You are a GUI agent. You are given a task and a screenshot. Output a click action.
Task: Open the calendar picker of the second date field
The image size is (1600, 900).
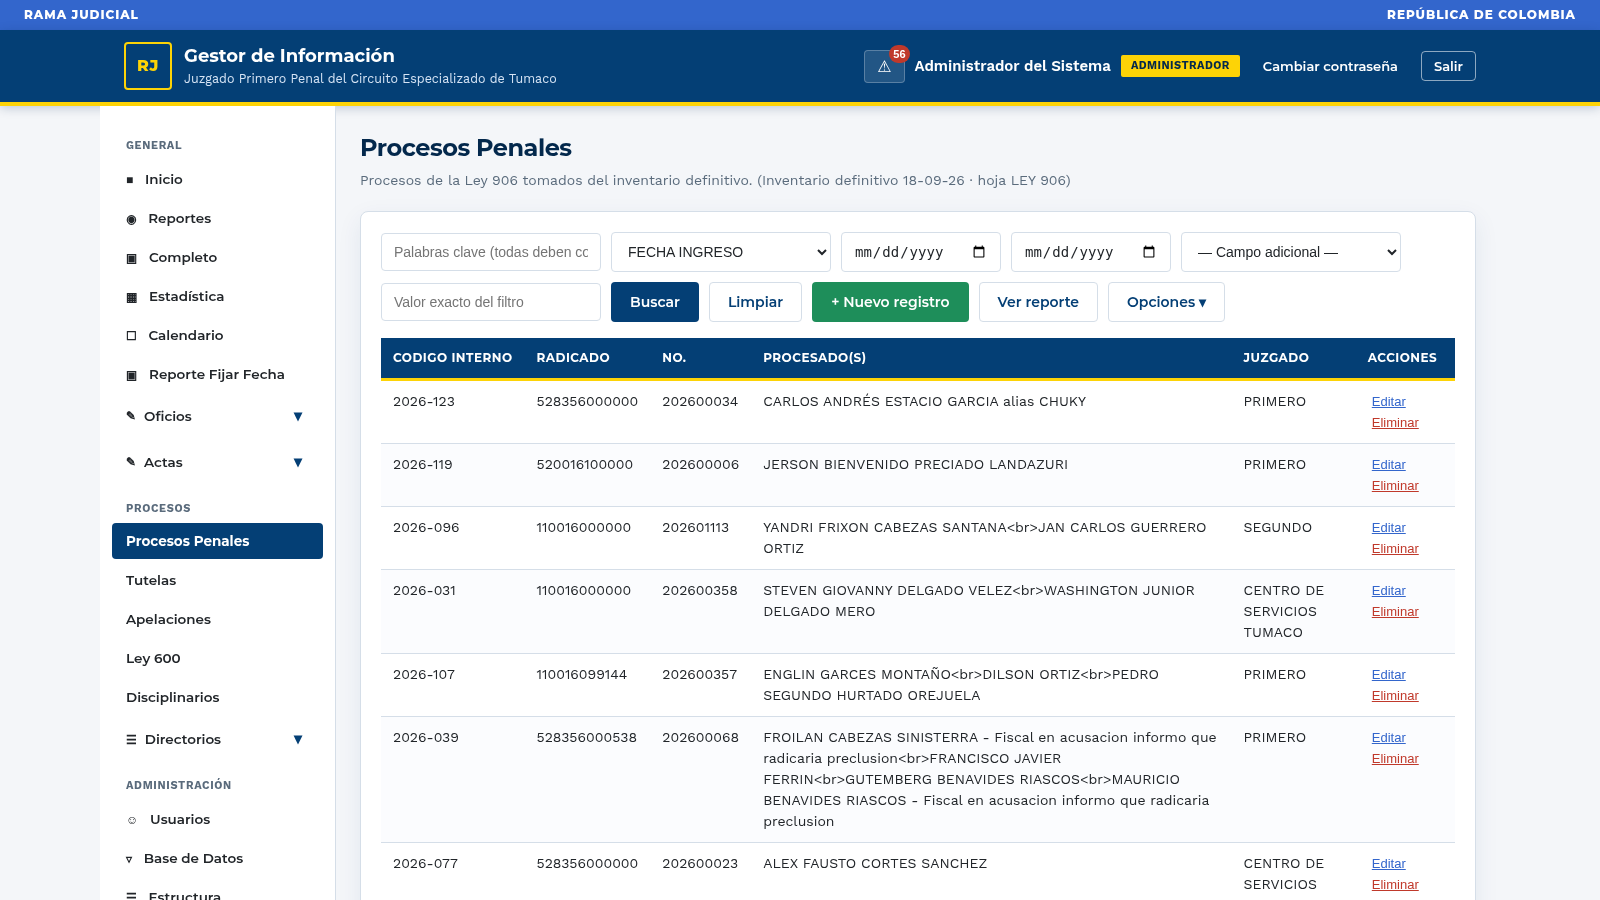coord(1149,252)
